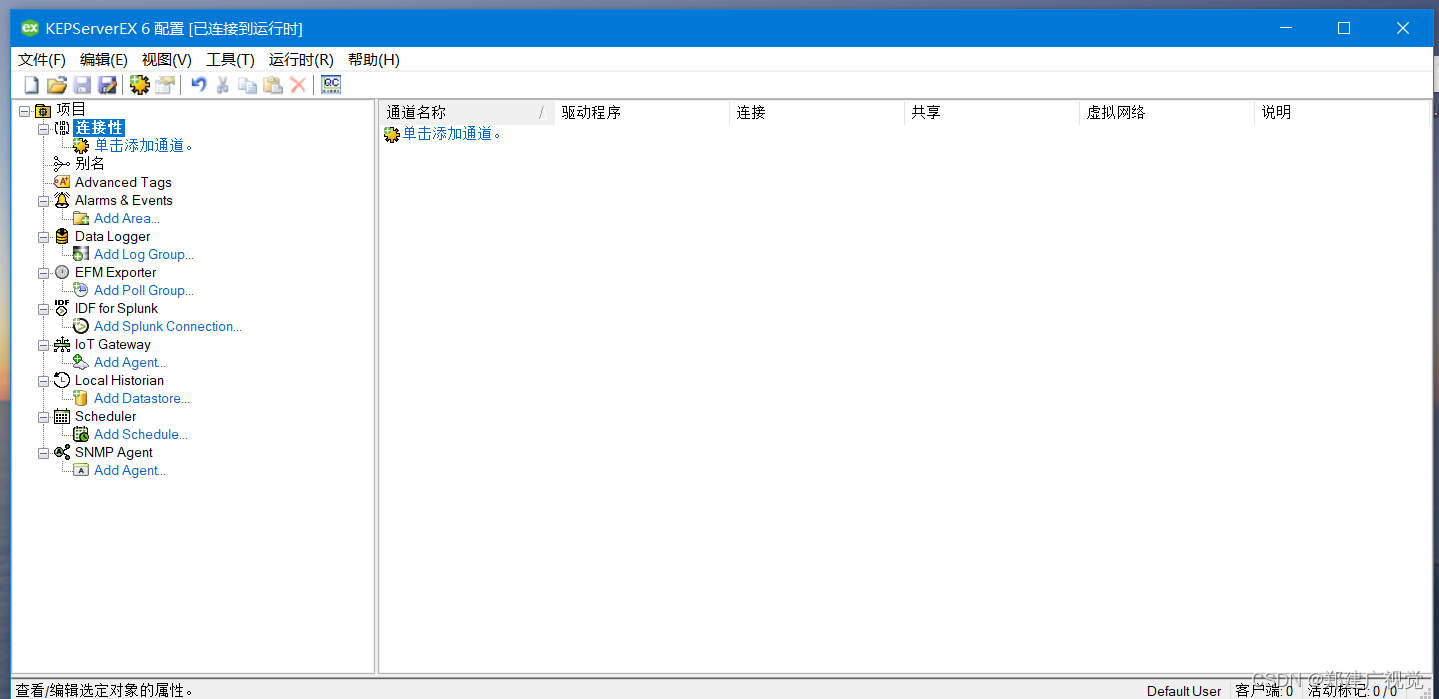Collapse the SNMP Agent node
The width and height of the screenshot is (1439, 699).
coord(43,453)
